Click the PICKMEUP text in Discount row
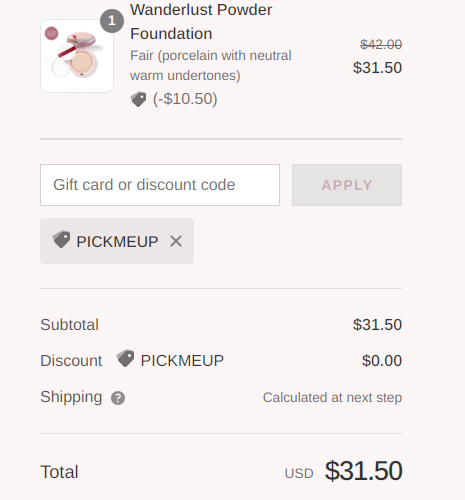Screen dimensions: 465x500 click(182, 361)
